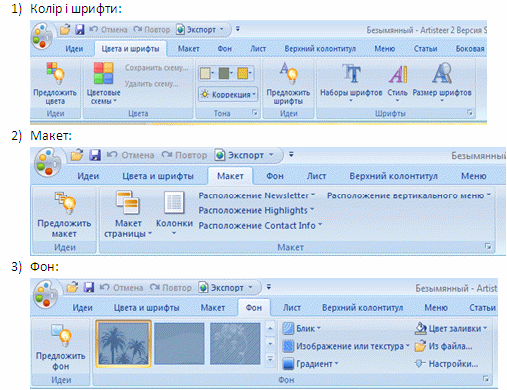
Task: Open the Экспорт dropdown in first toolbar
Action: coord(201,30)
